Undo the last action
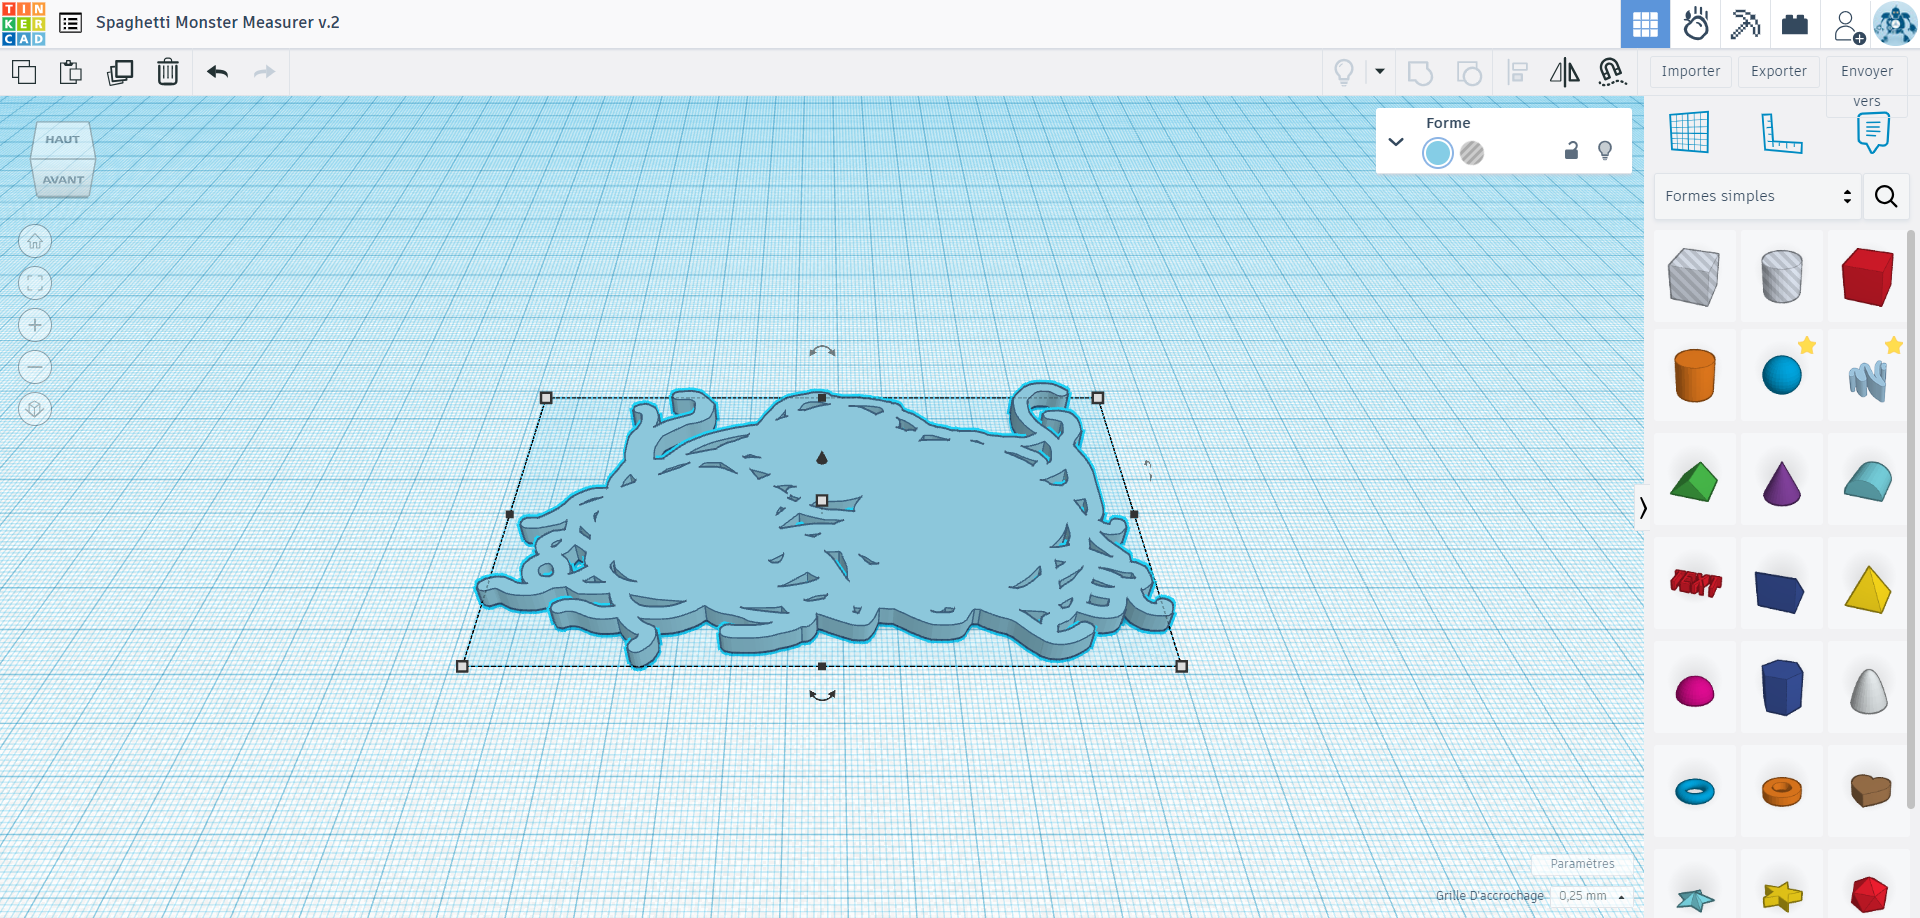1920x918 pixels. click(x=218, y=72)
